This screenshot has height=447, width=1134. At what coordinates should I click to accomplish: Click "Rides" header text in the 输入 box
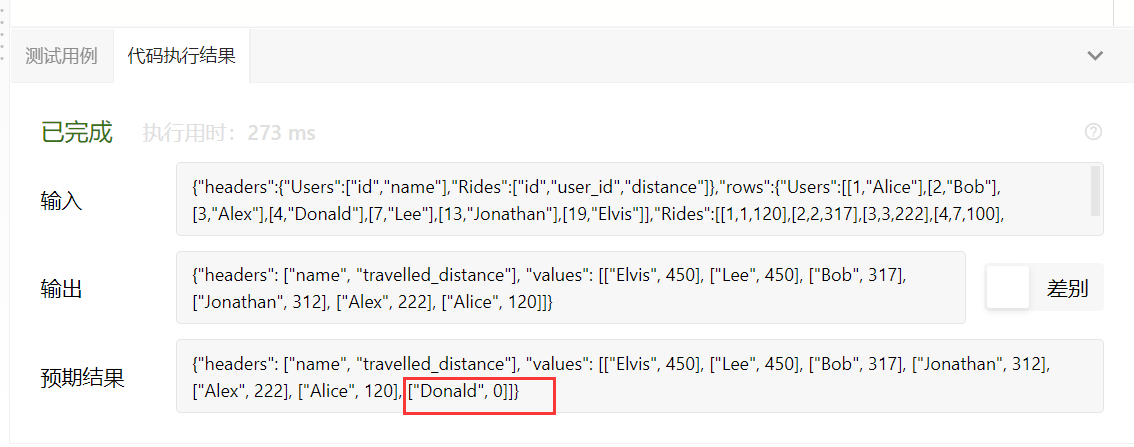pyautogui.click(x=478, y=186)
